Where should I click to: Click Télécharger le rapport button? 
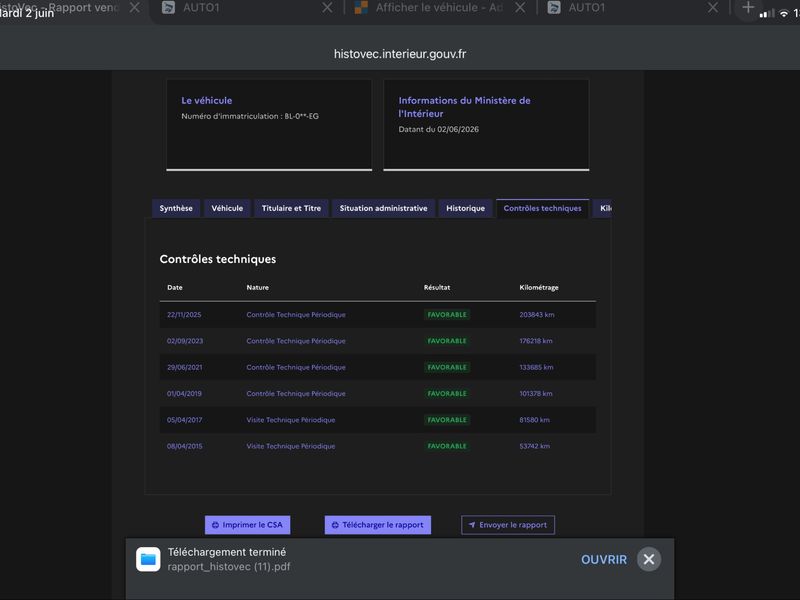(x=378, y=524)
